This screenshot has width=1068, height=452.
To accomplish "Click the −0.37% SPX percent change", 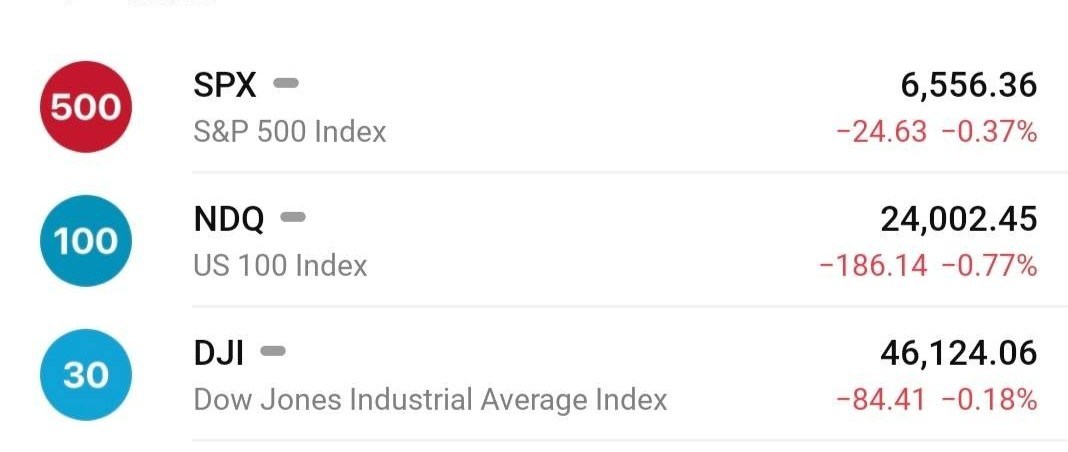I will point(989,131).
